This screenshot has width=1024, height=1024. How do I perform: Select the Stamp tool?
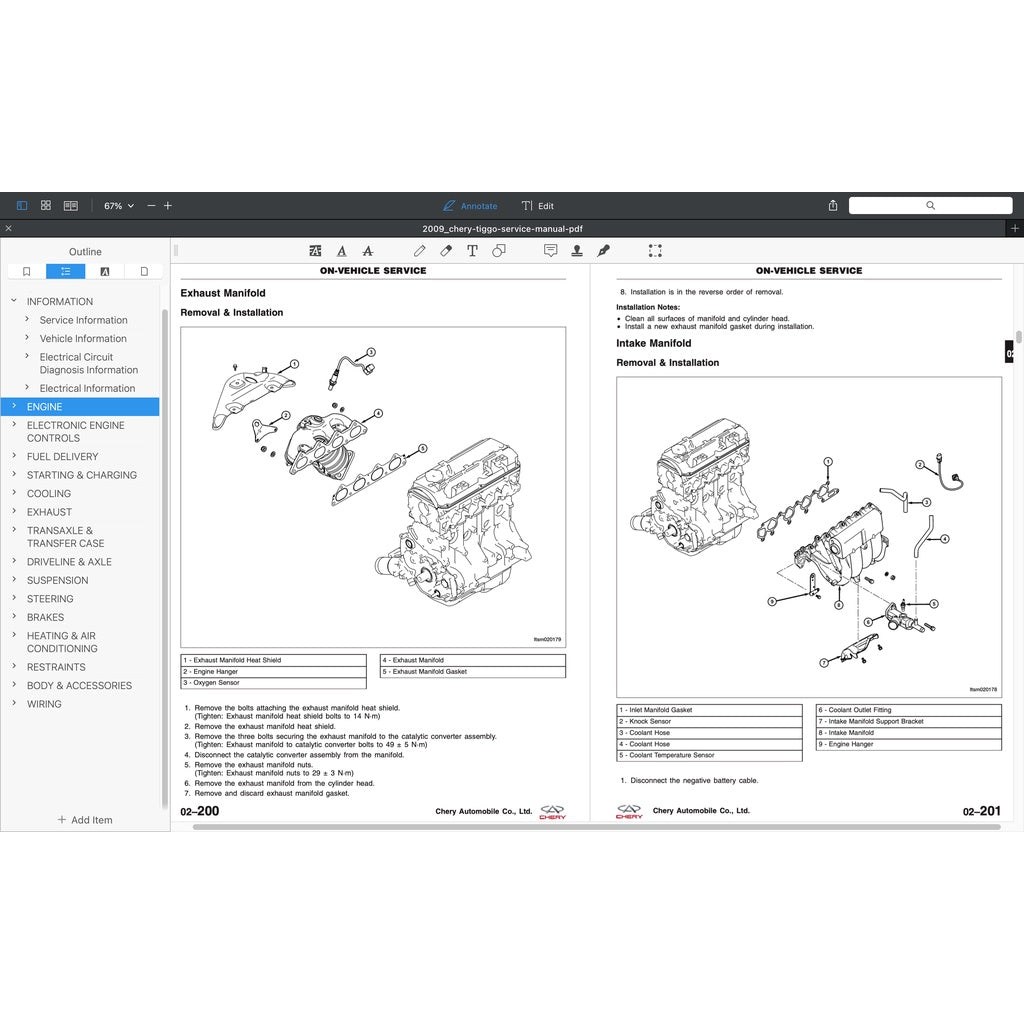point(578,251)
